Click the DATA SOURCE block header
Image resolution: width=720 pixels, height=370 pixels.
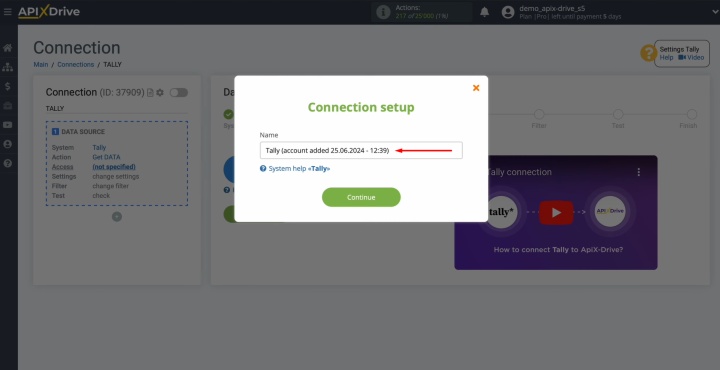(79, 132)
